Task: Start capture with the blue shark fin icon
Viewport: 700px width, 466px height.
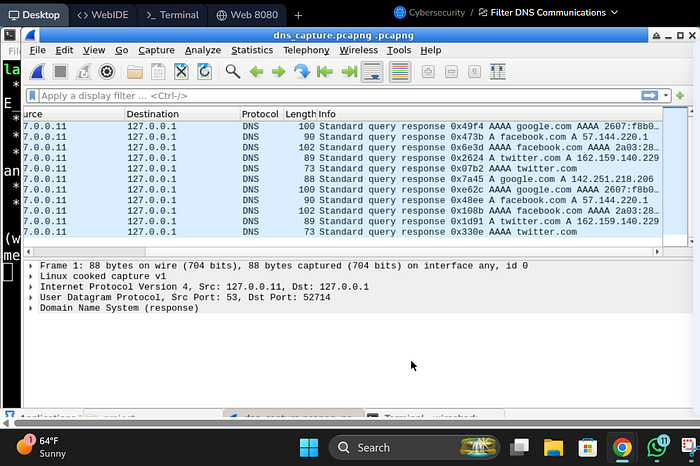Action: click(x=38, y=72)
